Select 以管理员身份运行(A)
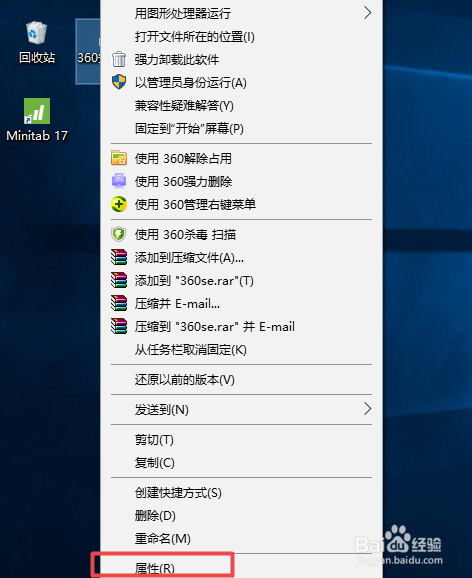 tap(242, 82)
